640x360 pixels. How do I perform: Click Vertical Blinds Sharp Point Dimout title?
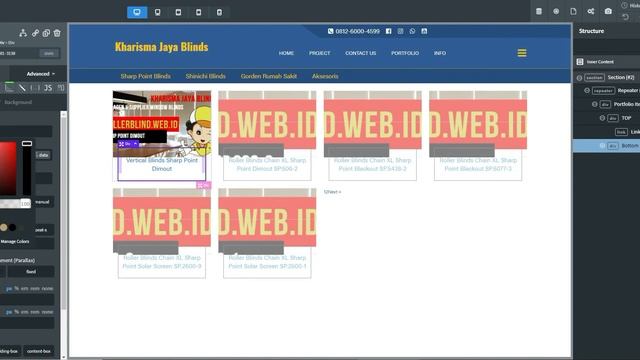[162, 164]
